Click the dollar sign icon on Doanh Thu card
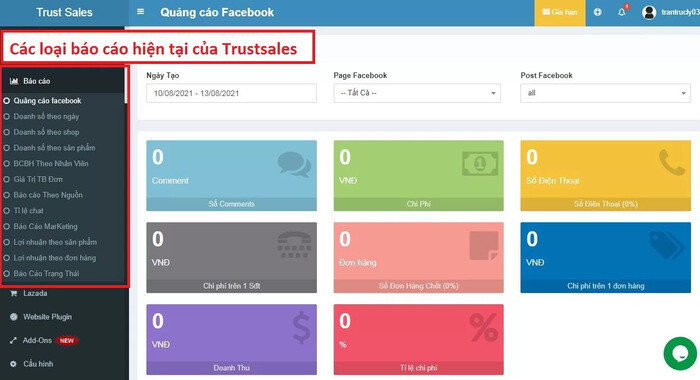Image resolution: width=700 pixels, height=380 pixels. (302, 328)
